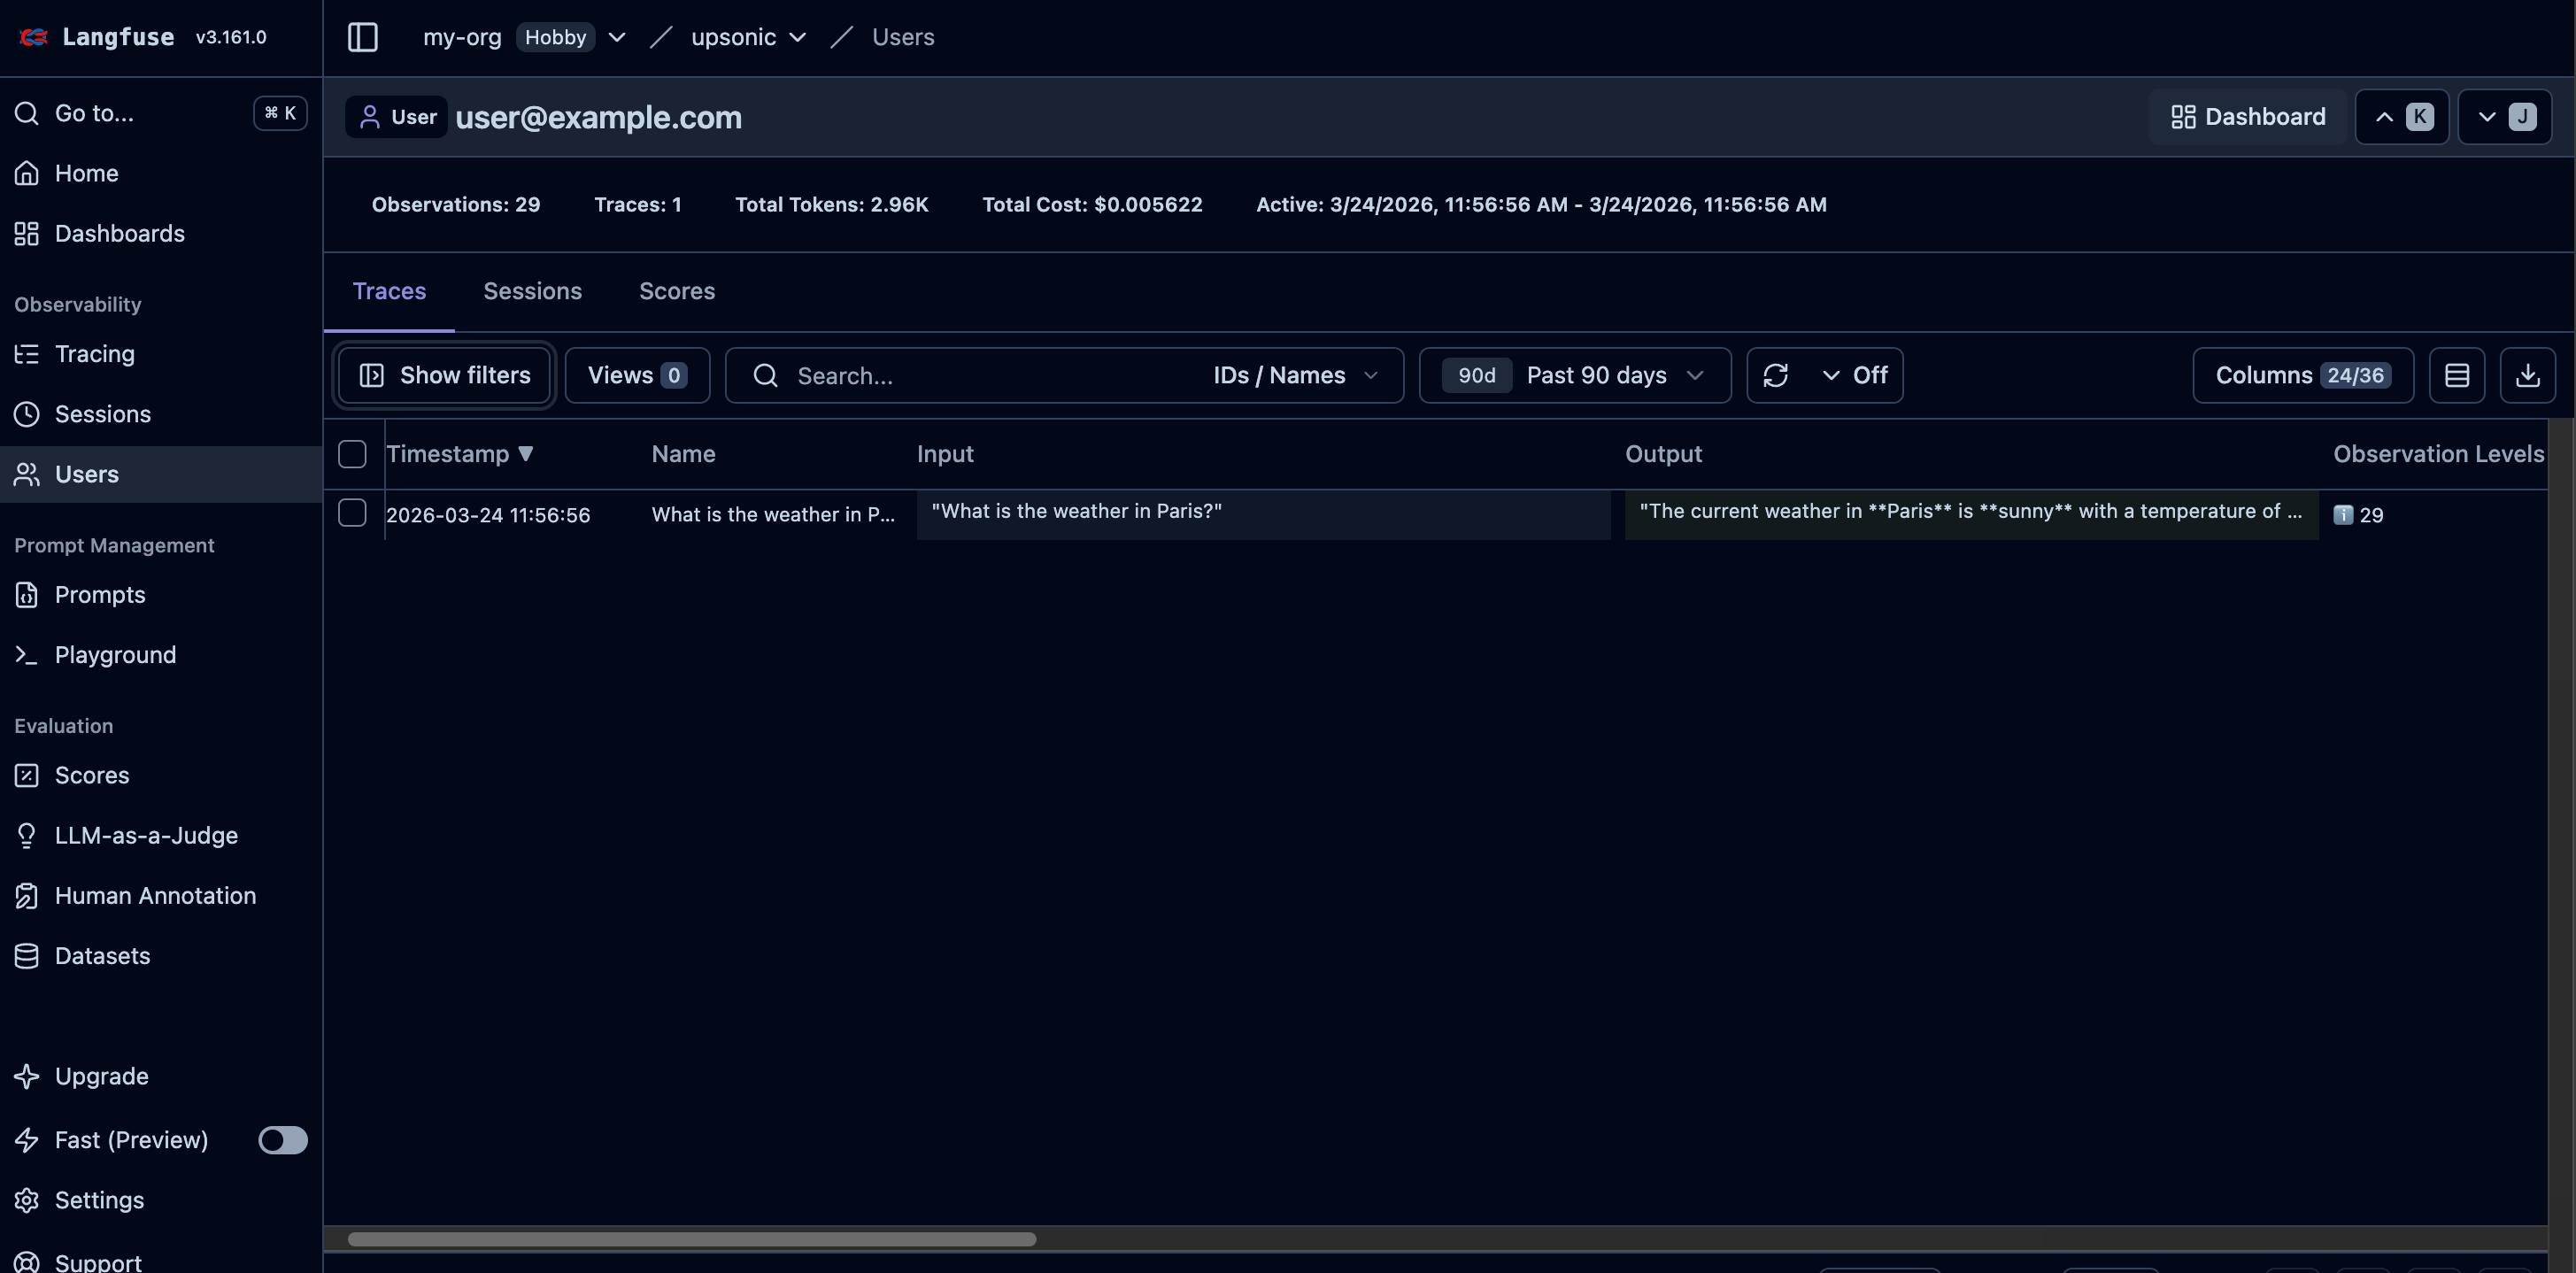Click the User badge beside the email
The height and width of the screenshot is (1273, 2576).
click(396, 117)
